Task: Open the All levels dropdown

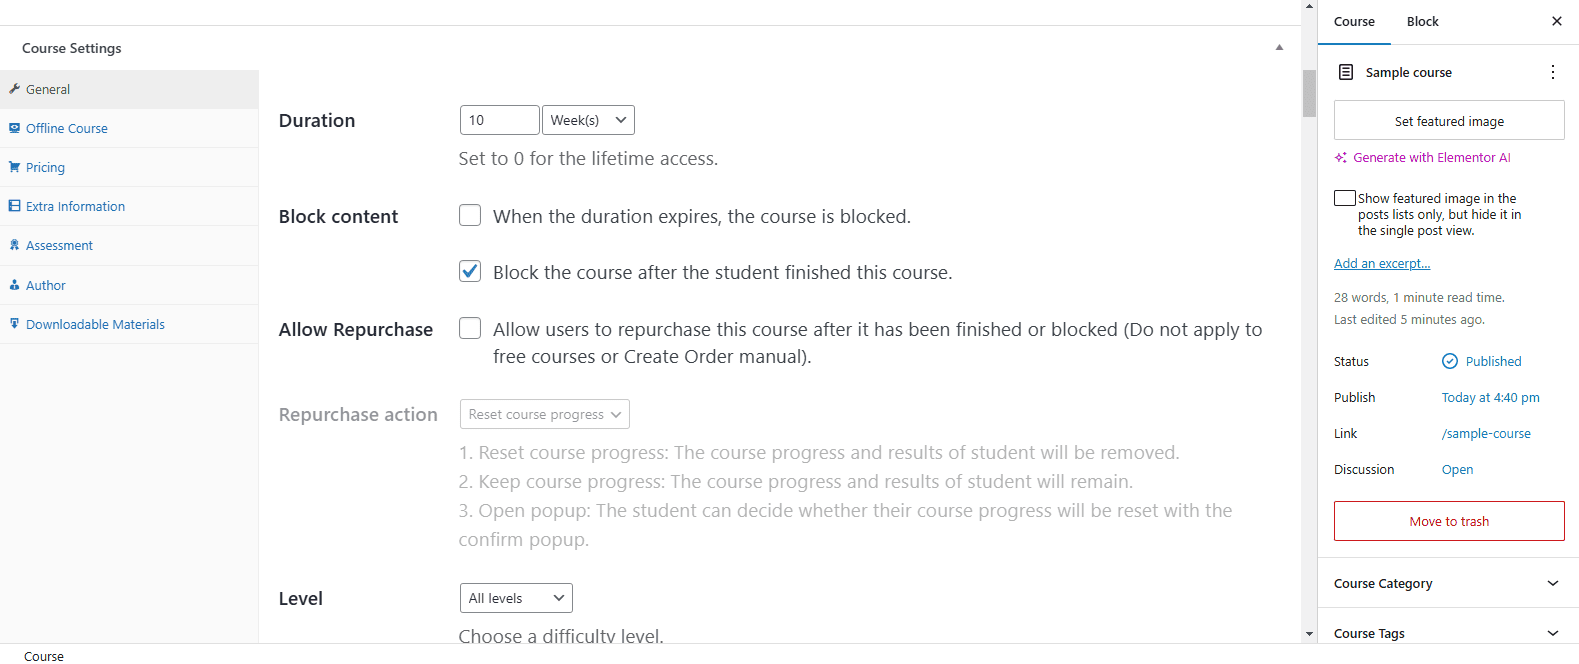Action: tap(516, 598)
